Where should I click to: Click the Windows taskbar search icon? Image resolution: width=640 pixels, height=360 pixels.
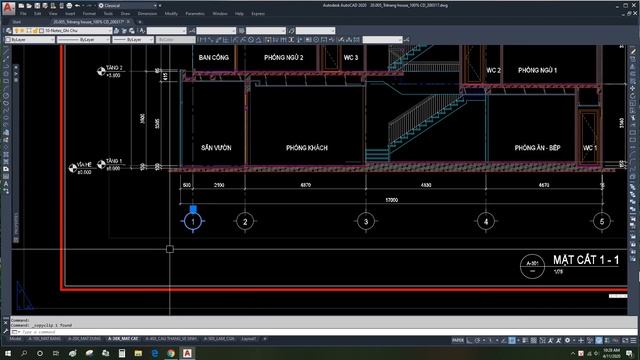pyautogui.click(x=24, y=353)
